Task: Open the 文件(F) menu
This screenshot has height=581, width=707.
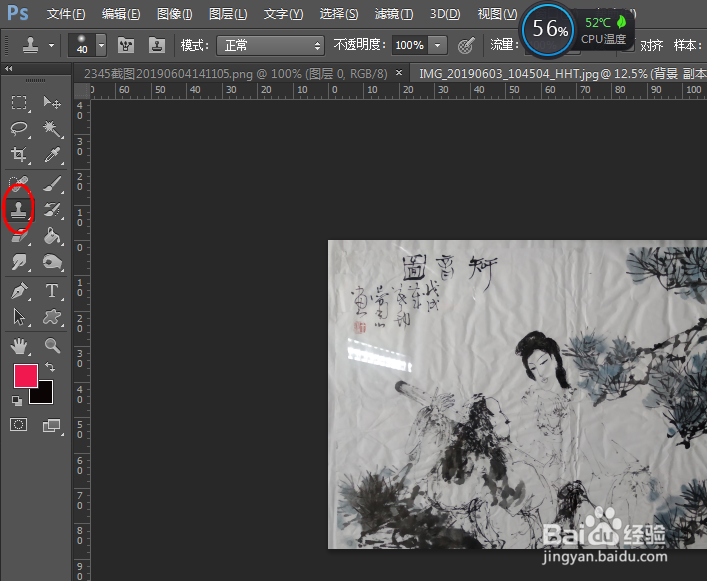Action: coord(66,14)
